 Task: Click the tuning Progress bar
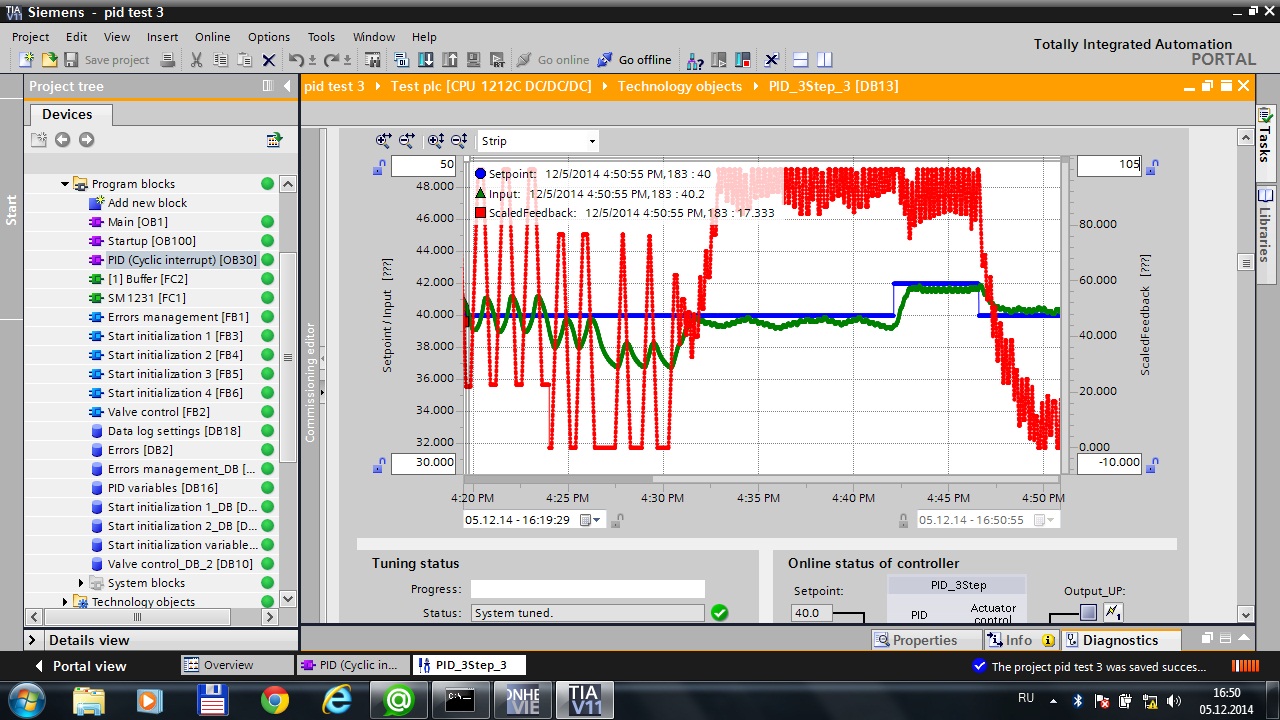coord(588,589)
